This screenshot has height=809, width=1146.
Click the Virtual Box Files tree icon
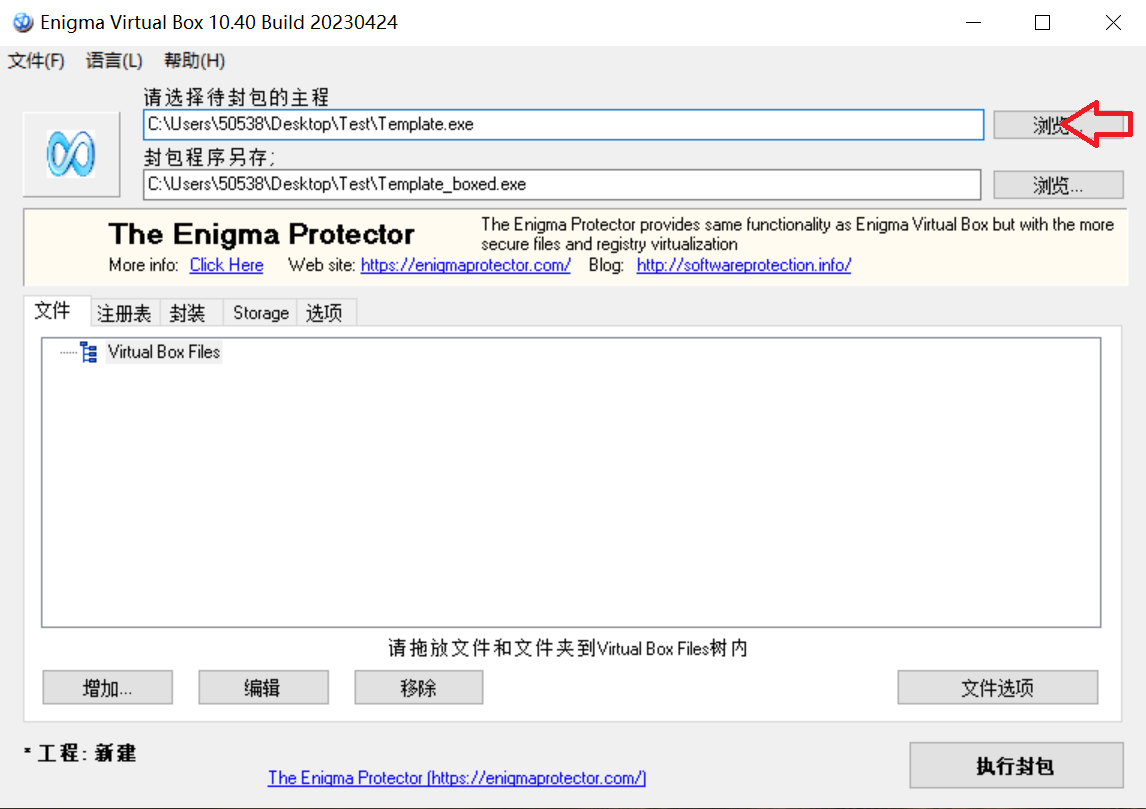(x=89, y=352)
